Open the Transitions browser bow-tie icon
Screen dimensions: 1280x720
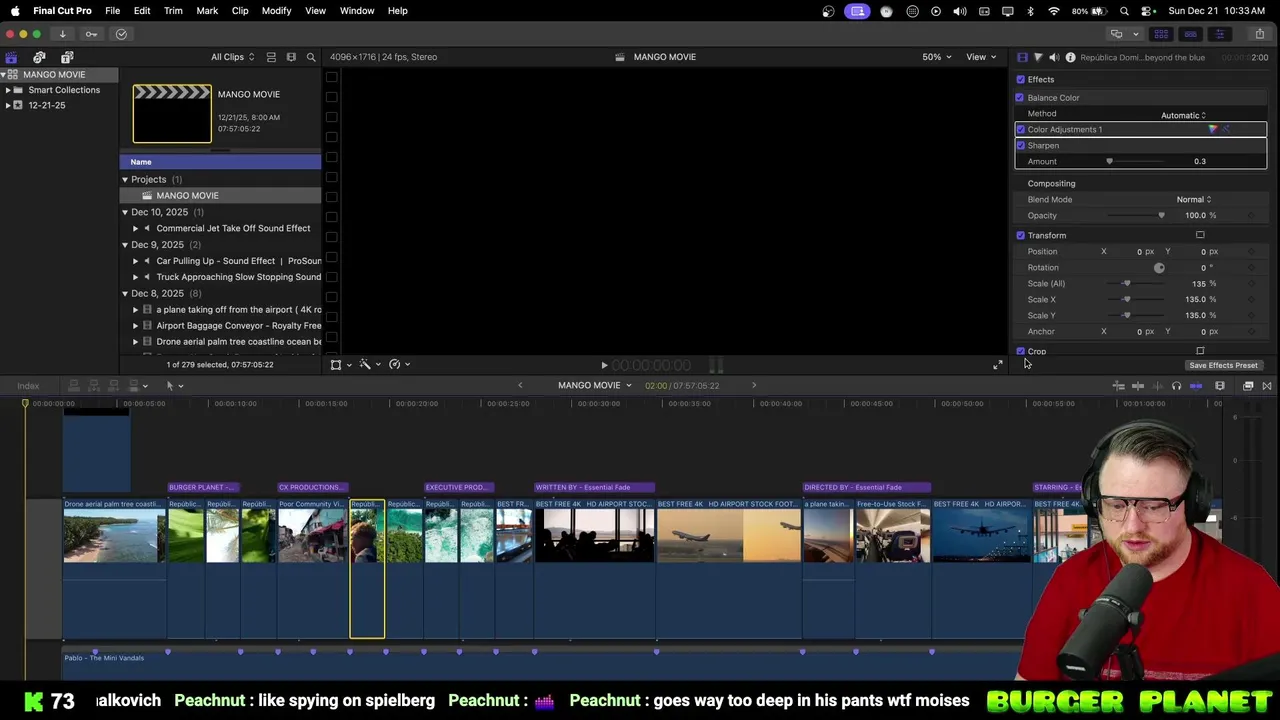coord(1267,386)
